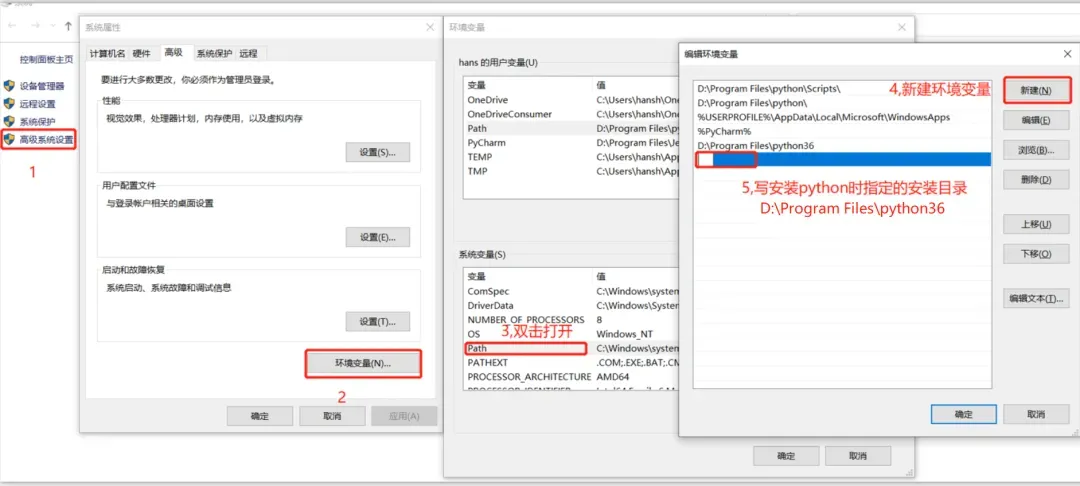Image resolution: width=1080 pixels, height=486 pixels.
Task: Switch to 系统保护 tab
Action: point(214,53)
